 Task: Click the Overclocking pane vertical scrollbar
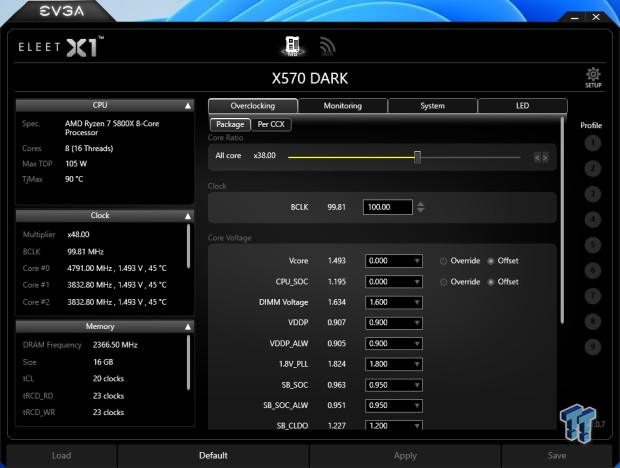(562, 220)
